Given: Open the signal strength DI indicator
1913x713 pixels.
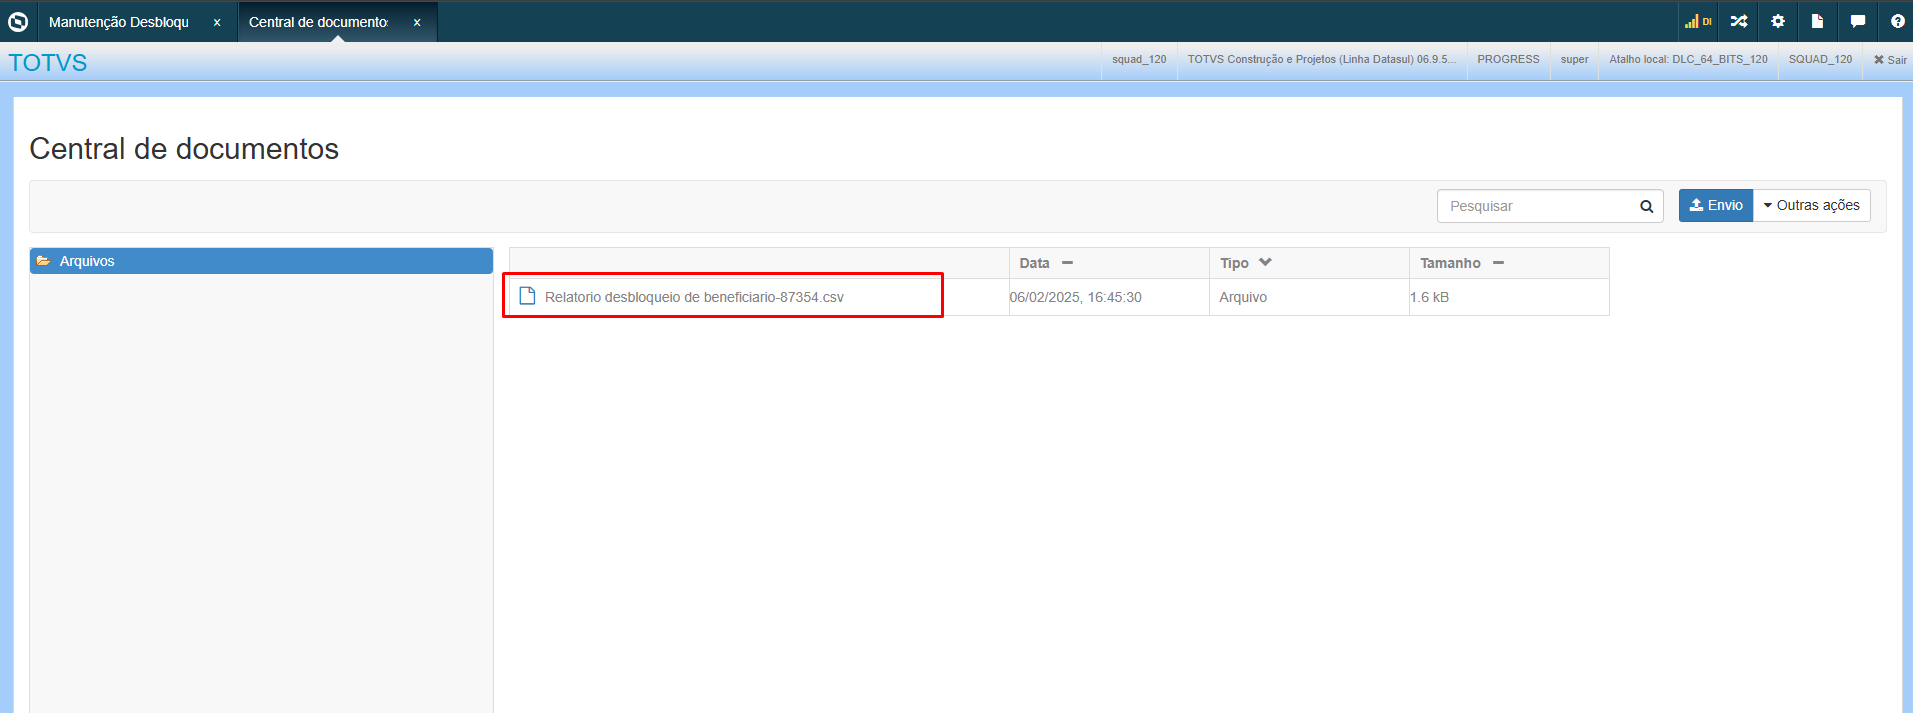Looking at the screenshot, I should point(1698,21).
